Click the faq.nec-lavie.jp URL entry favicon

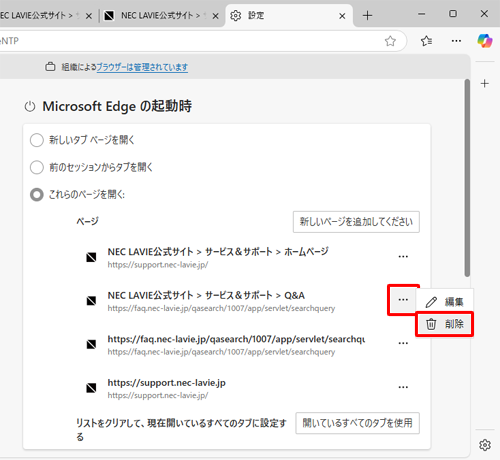(x=91, y=344)
